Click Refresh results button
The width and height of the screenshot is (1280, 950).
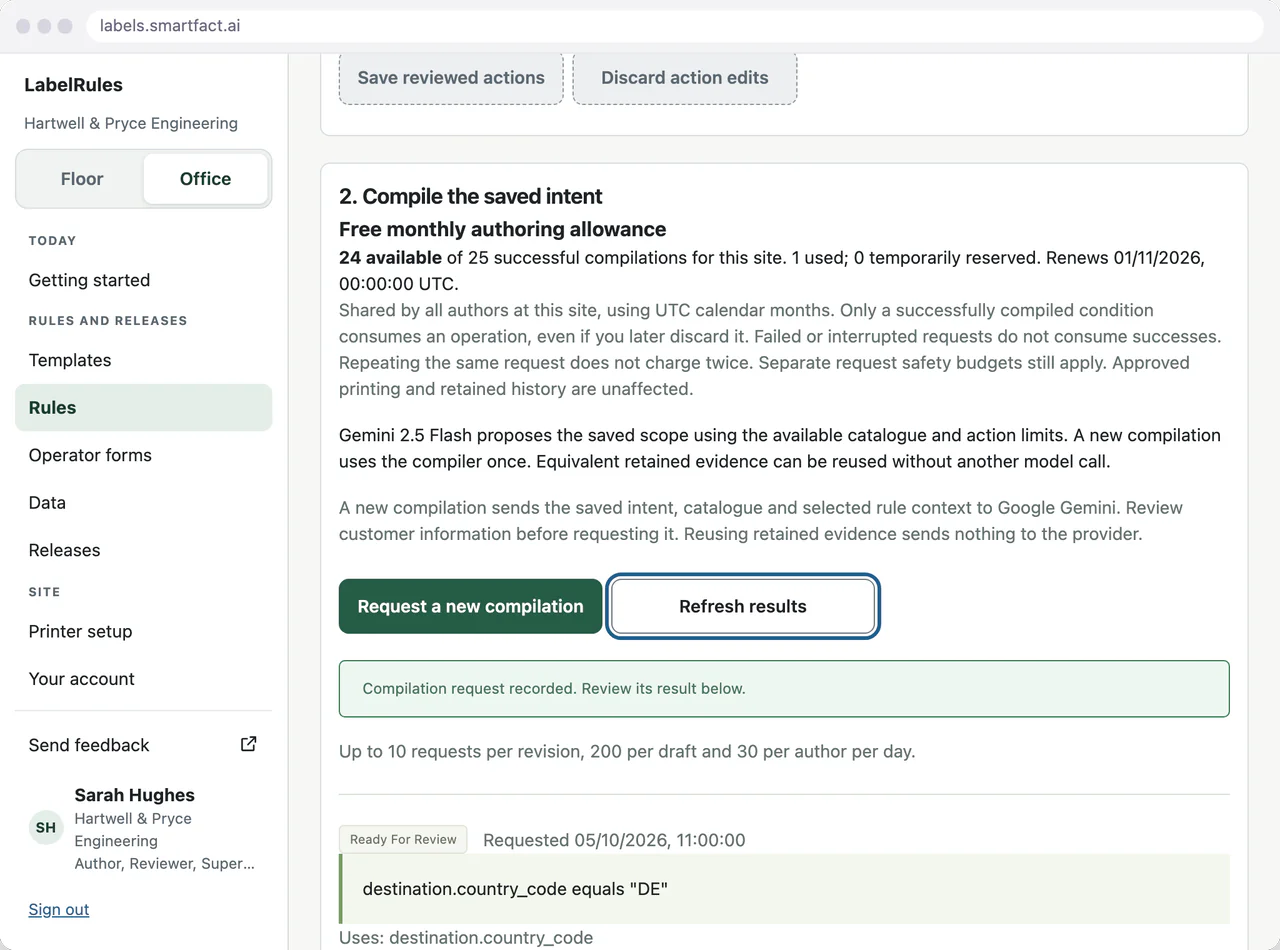click(x=743, y=606)
